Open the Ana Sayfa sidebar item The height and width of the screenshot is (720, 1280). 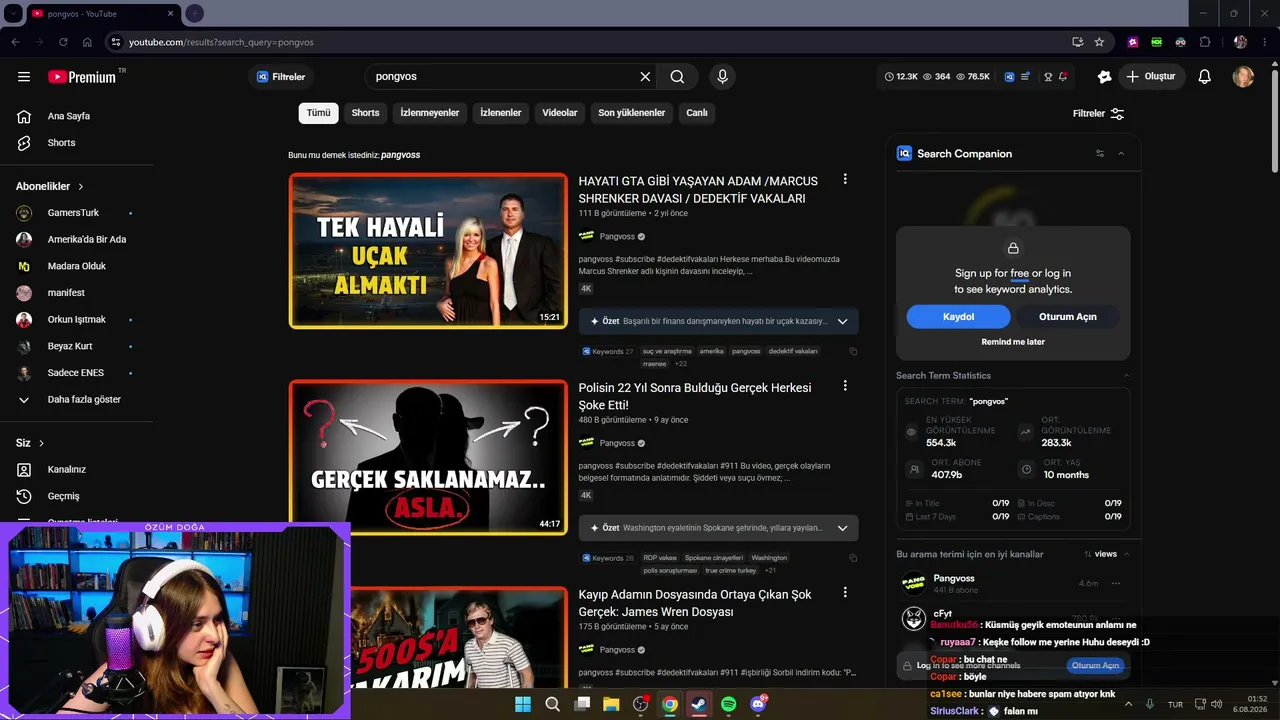tap(68, 116)
